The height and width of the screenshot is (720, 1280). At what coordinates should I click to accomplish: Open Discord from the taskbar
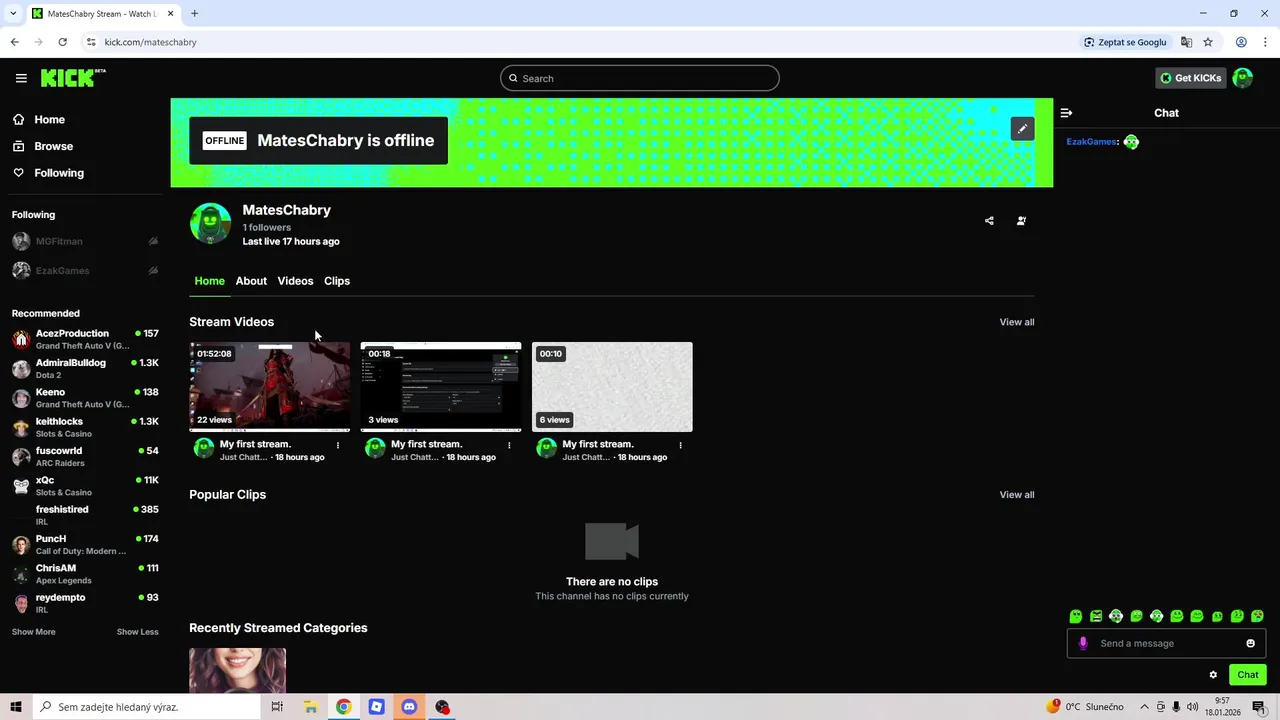pyautogui.click(x=409, y=707)
